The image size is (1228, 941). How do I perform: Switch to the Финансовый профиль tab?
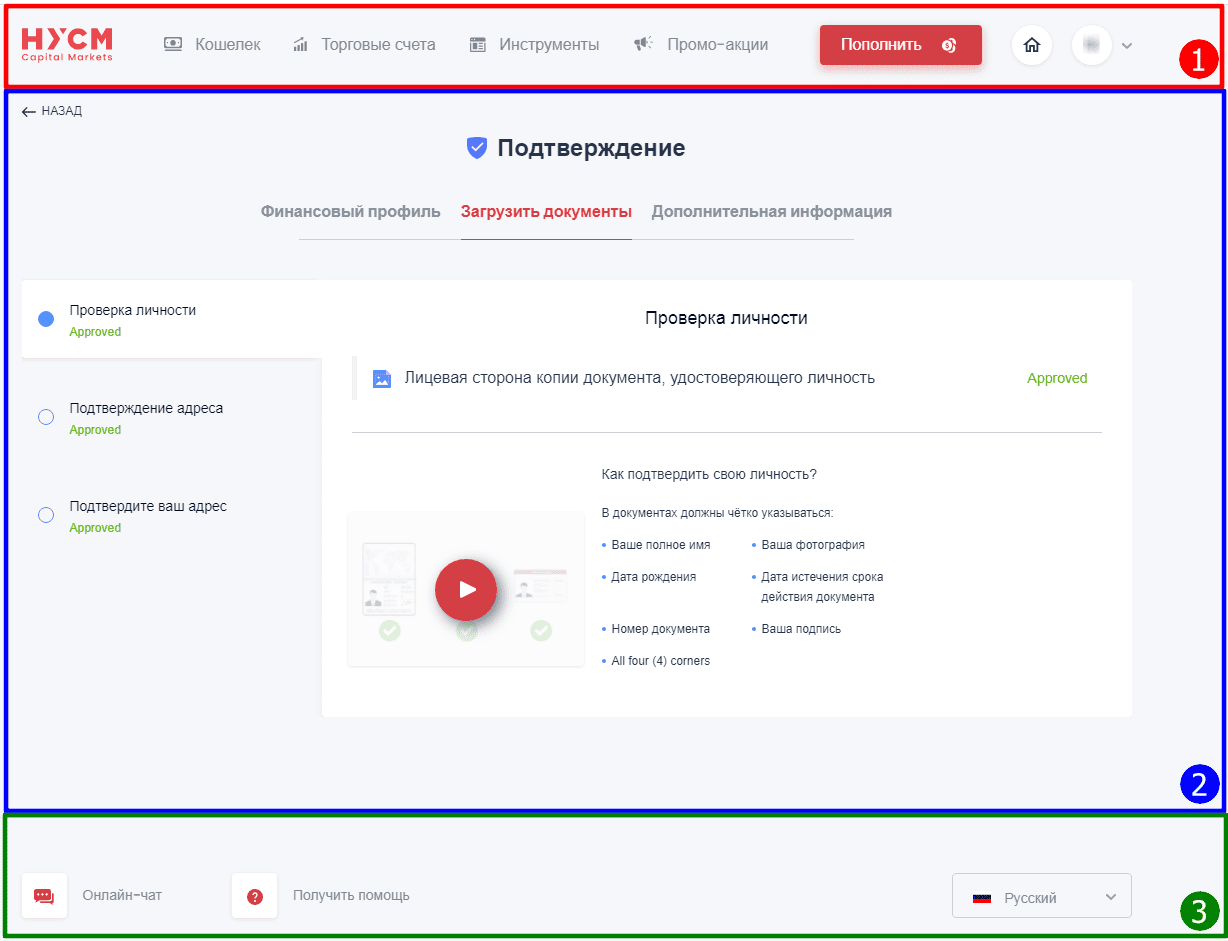351,212
